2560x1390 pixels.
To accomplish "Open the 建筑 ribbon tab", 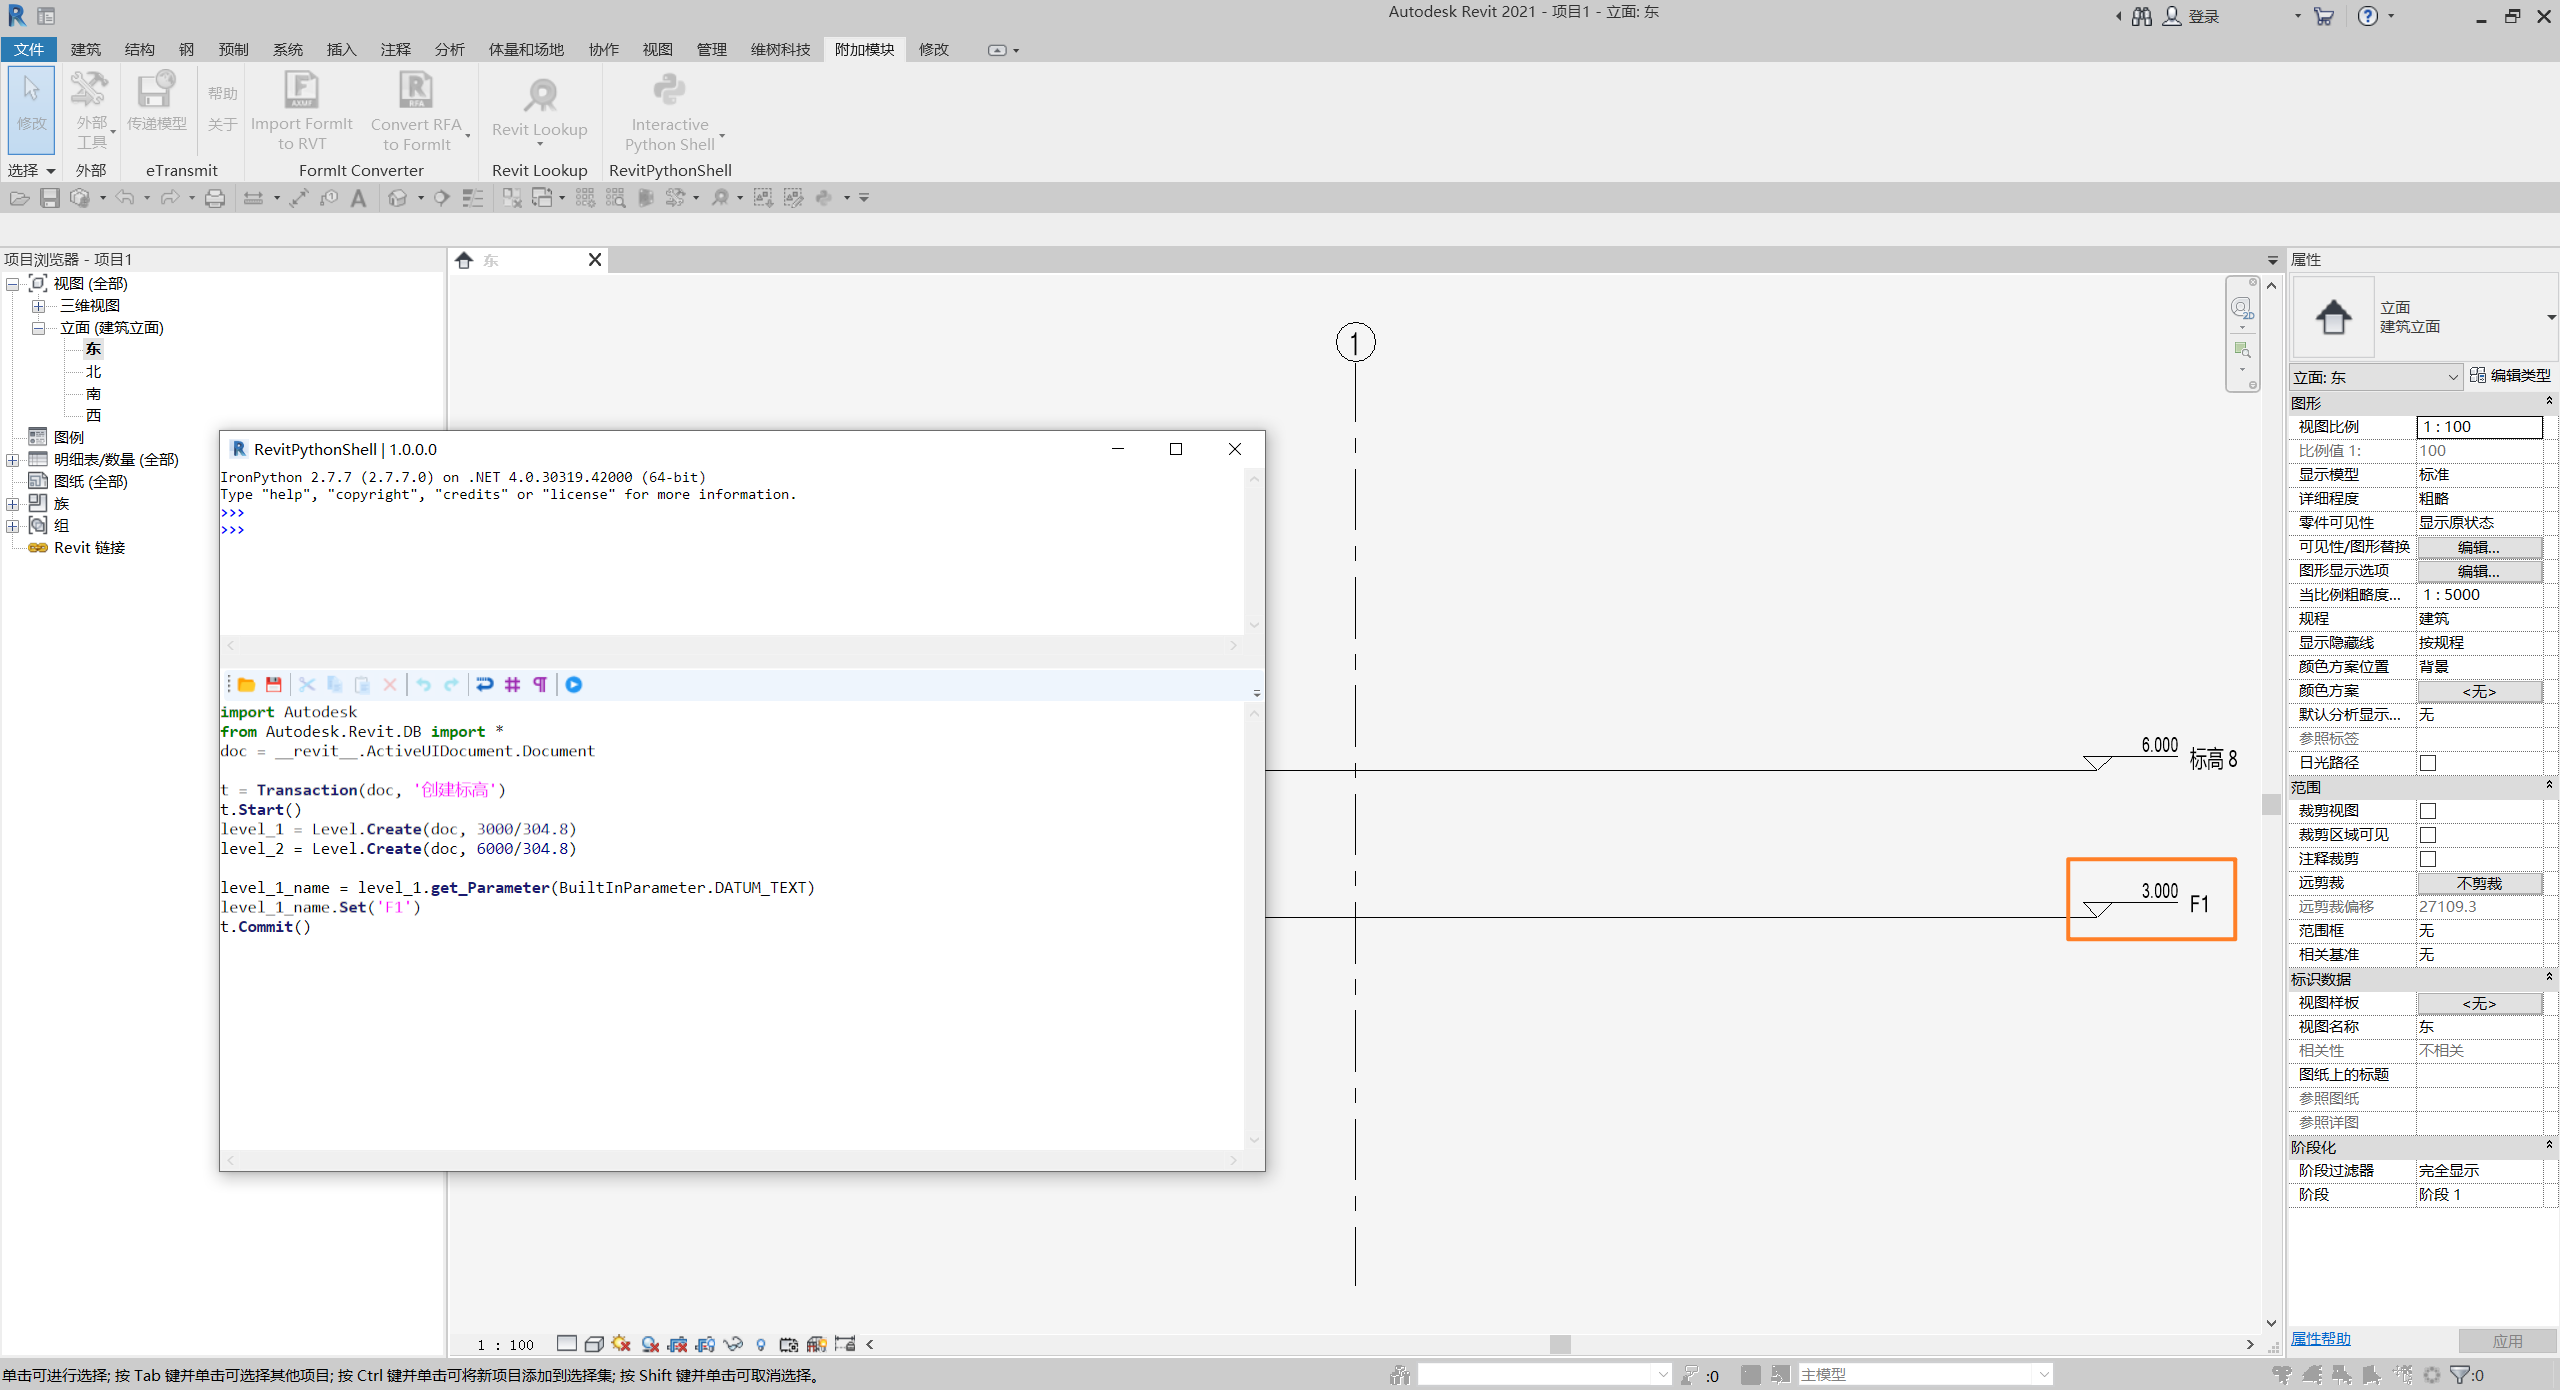I will (x=86, y=49).
